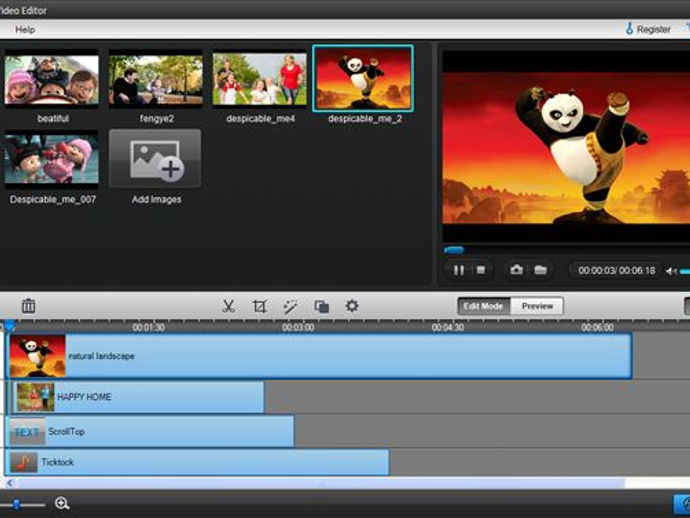This screenshot has height=518, width=690.
Task: Select the fengye2 image thumbnail
Action: (x=156, y=80)
